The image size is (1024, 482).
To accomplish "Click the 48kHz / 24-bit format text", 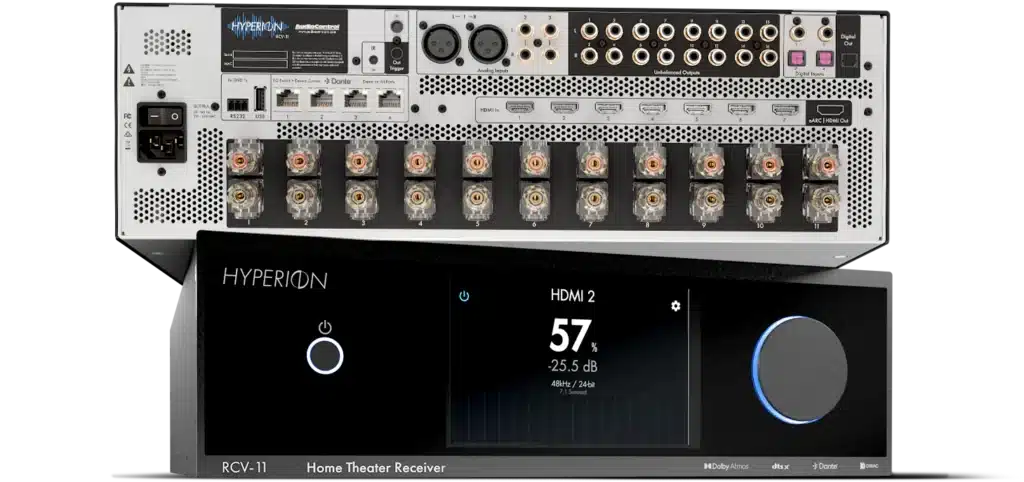I will [x=573, y=384].
